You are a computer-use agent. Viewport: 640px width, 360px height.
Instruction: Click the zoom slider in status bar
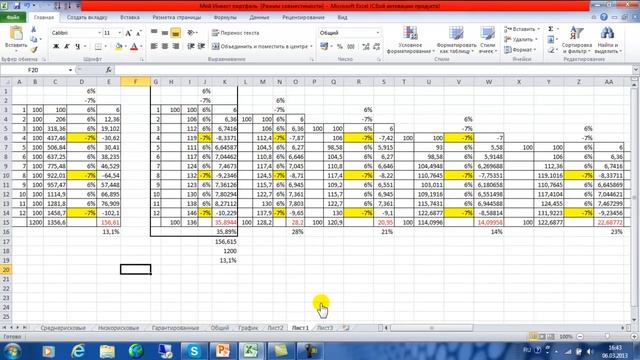(607, 337)
